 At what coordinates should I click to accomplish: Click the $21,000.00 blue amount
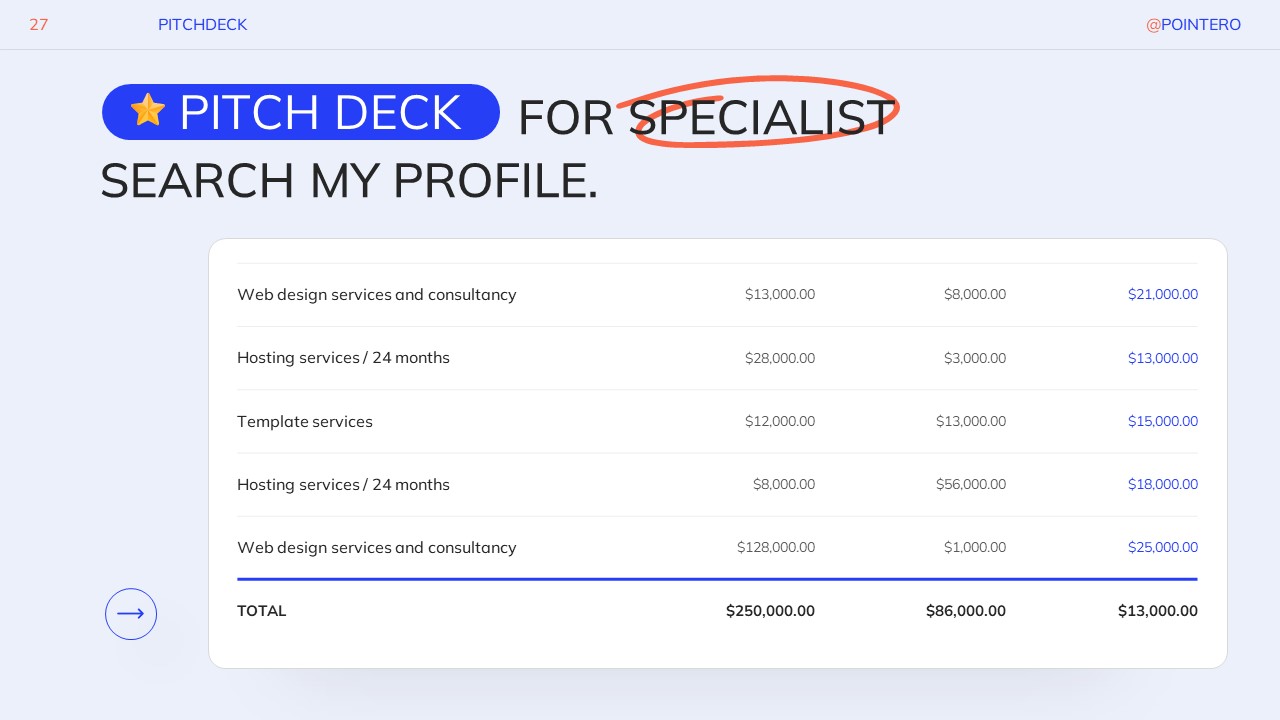coord(1162,295)
